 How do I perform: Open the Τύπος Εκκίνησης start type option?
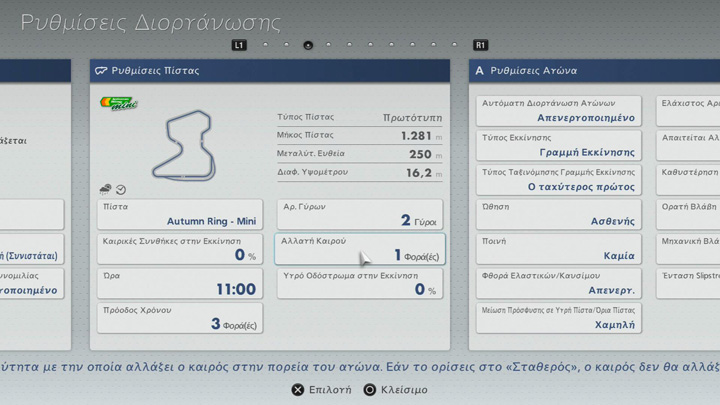(x=558, y=145)
